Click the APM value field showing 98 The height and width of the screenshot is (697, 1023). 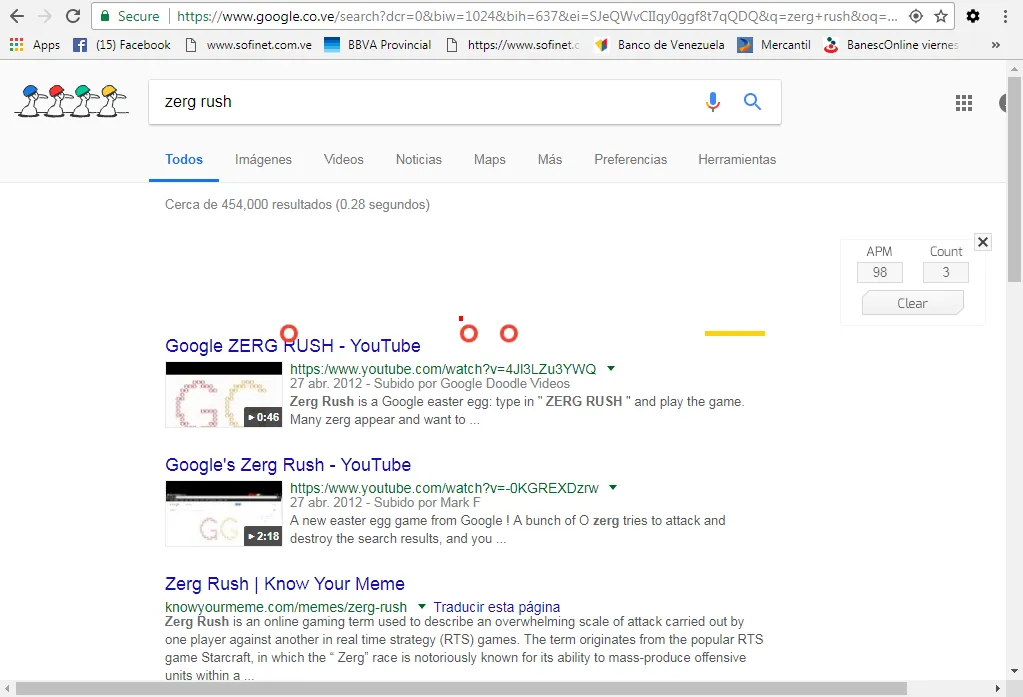tap(879, 272)
